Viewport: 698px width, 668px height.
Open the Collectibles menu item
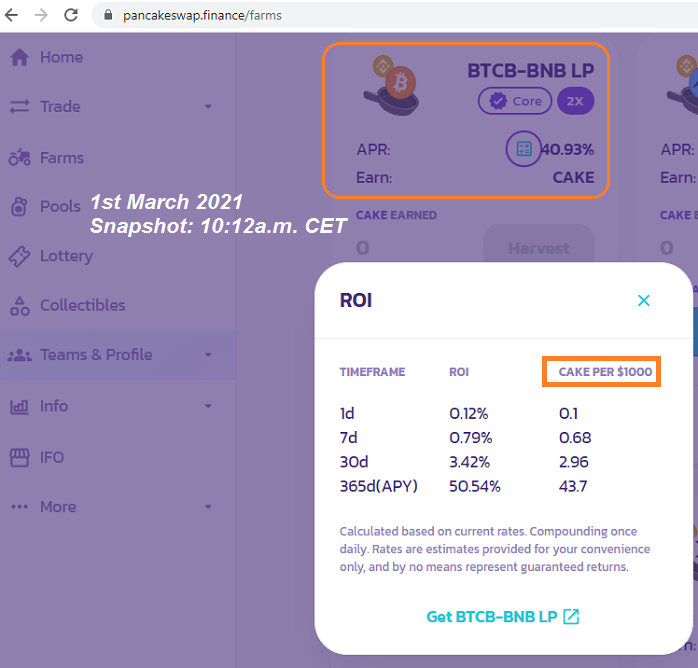click(83, 306)
